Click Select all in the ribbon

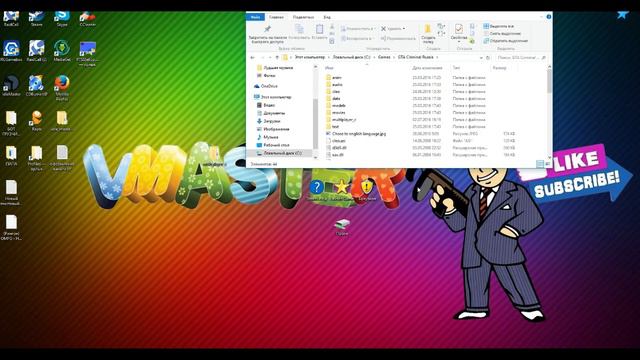[x=498, y=26]
